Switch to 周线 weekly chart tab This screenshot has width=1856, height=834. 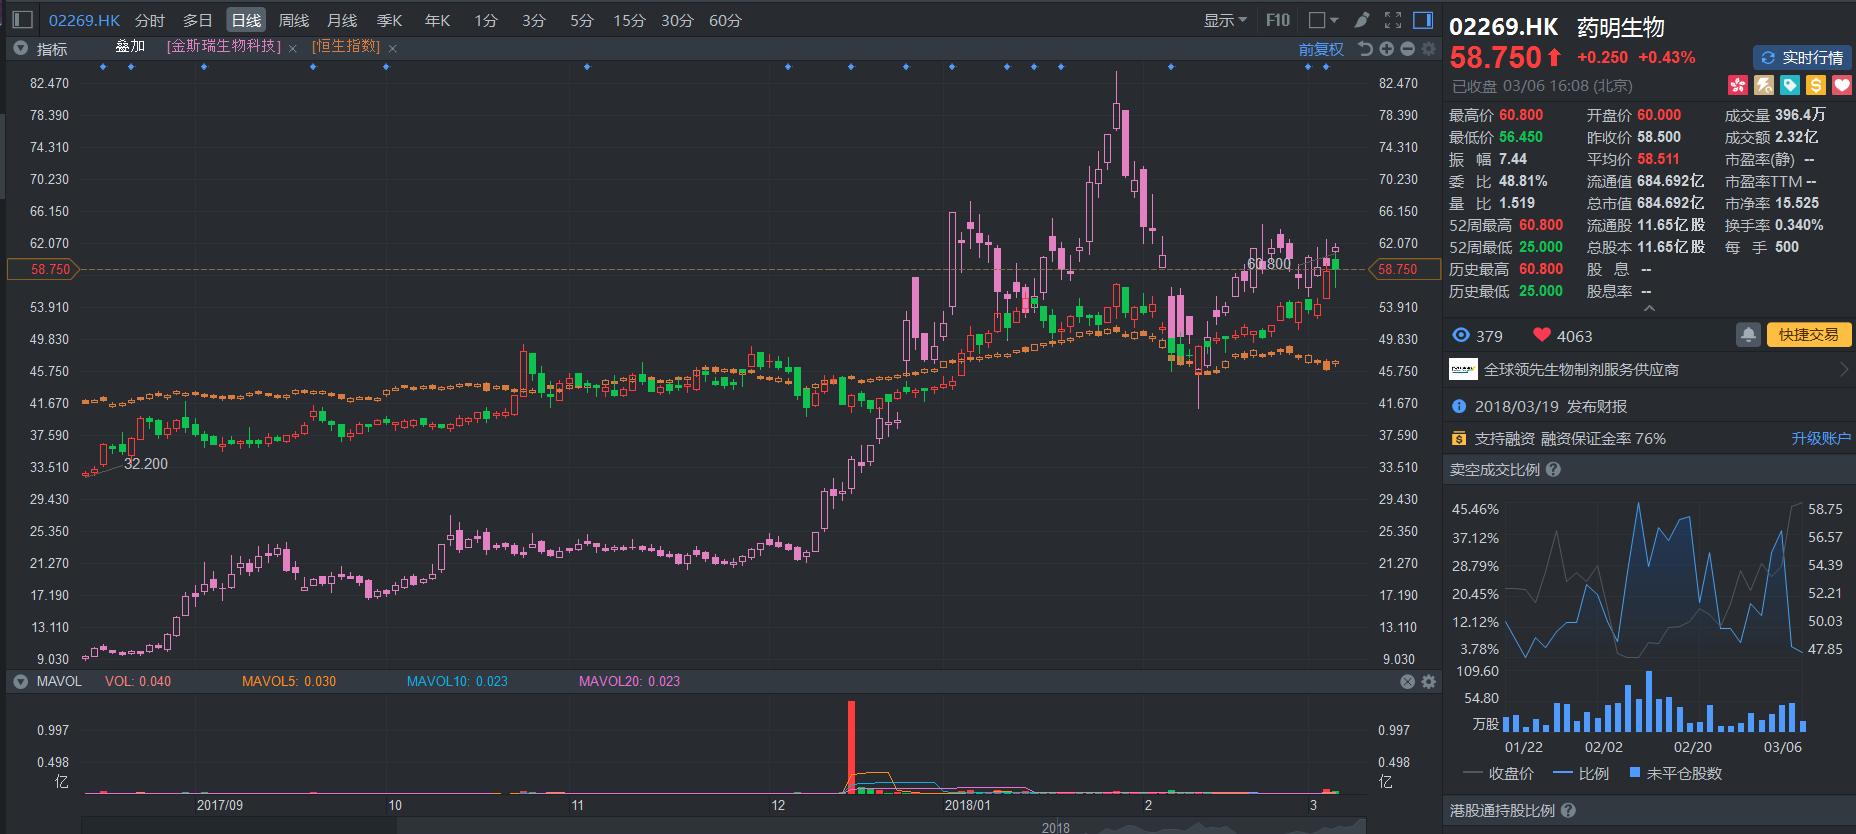[x=293, y=20]
